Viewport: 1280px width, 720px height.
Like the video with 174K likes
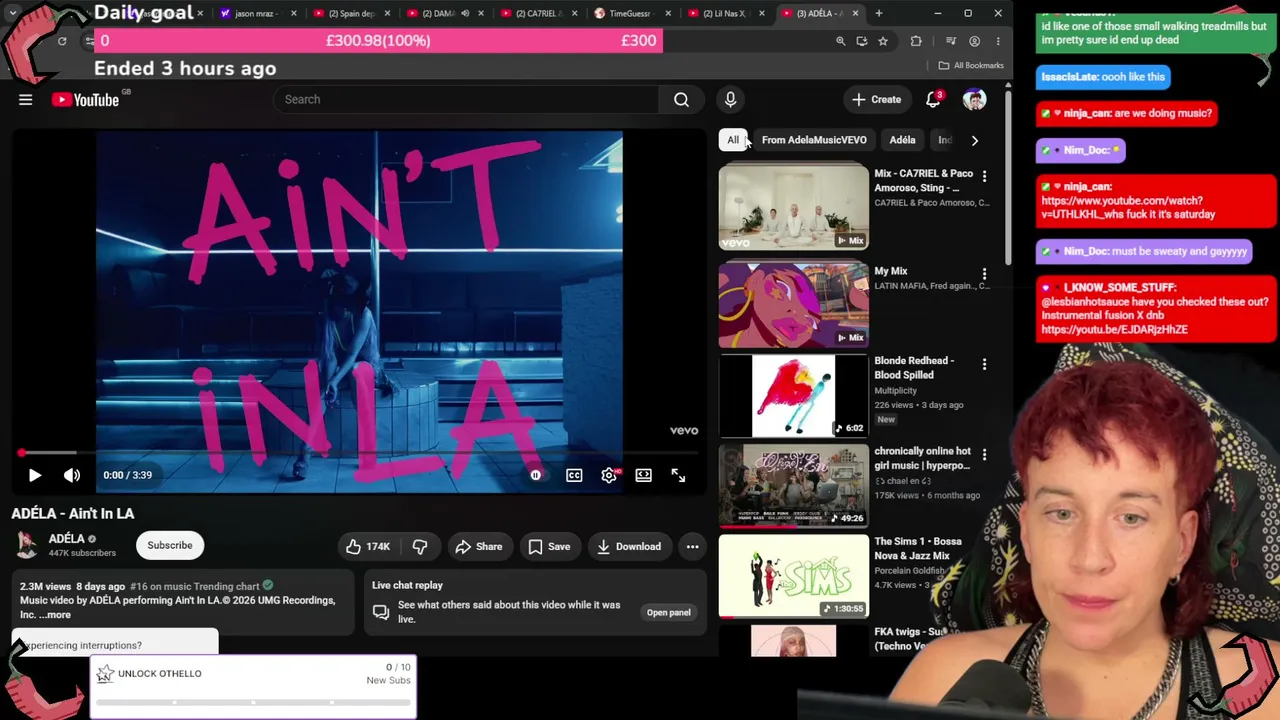368,546
